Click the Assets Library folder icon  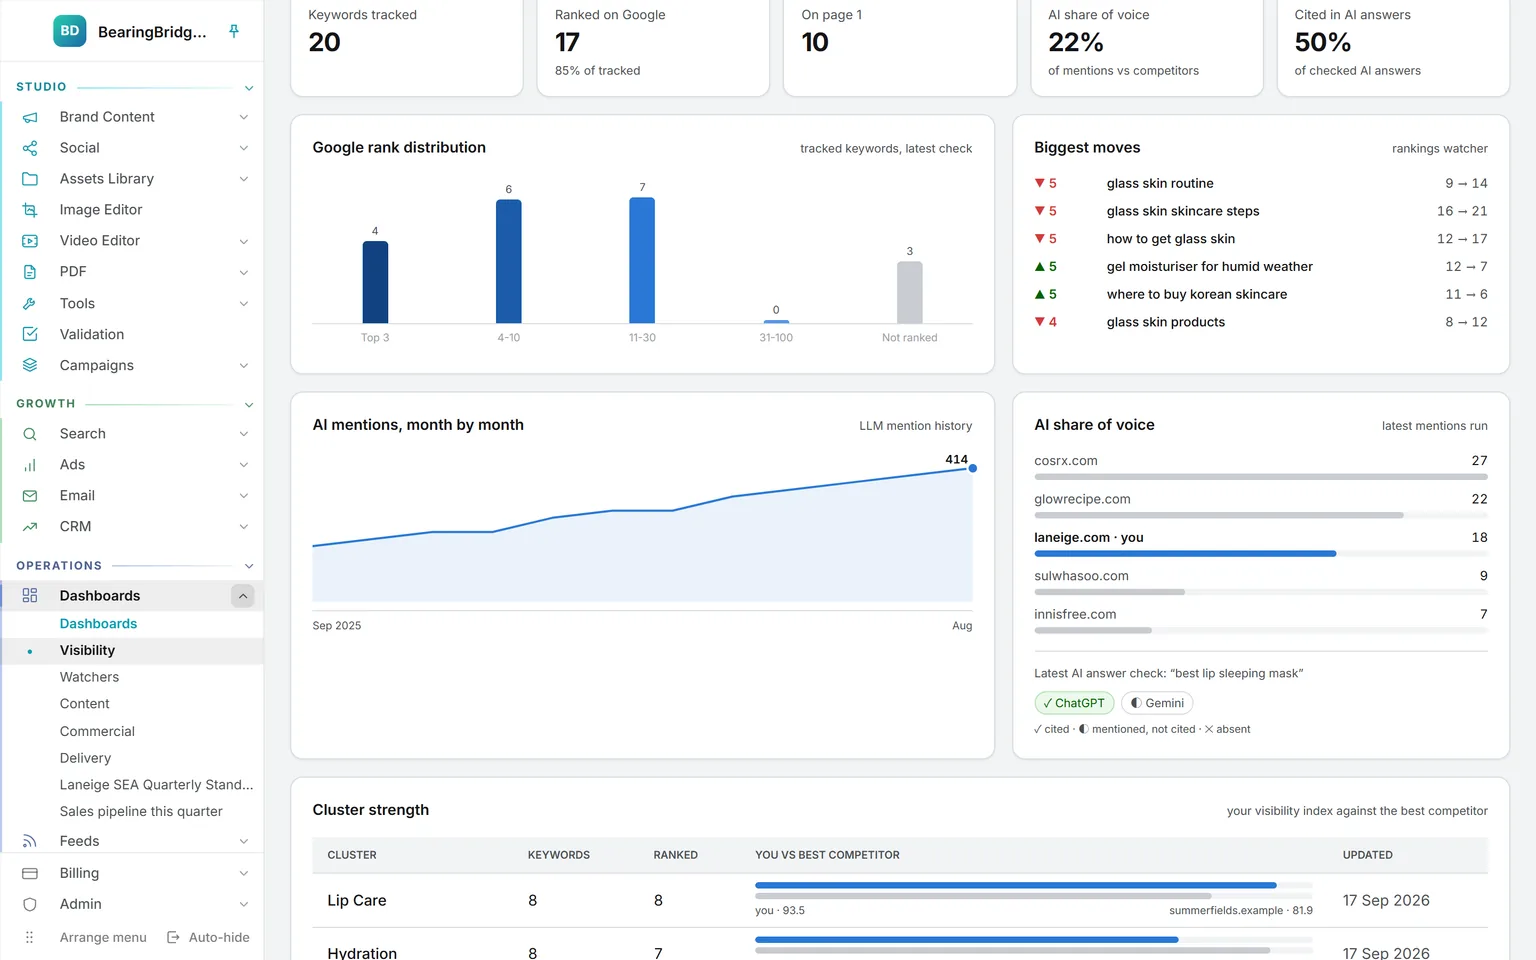point(30,179)
